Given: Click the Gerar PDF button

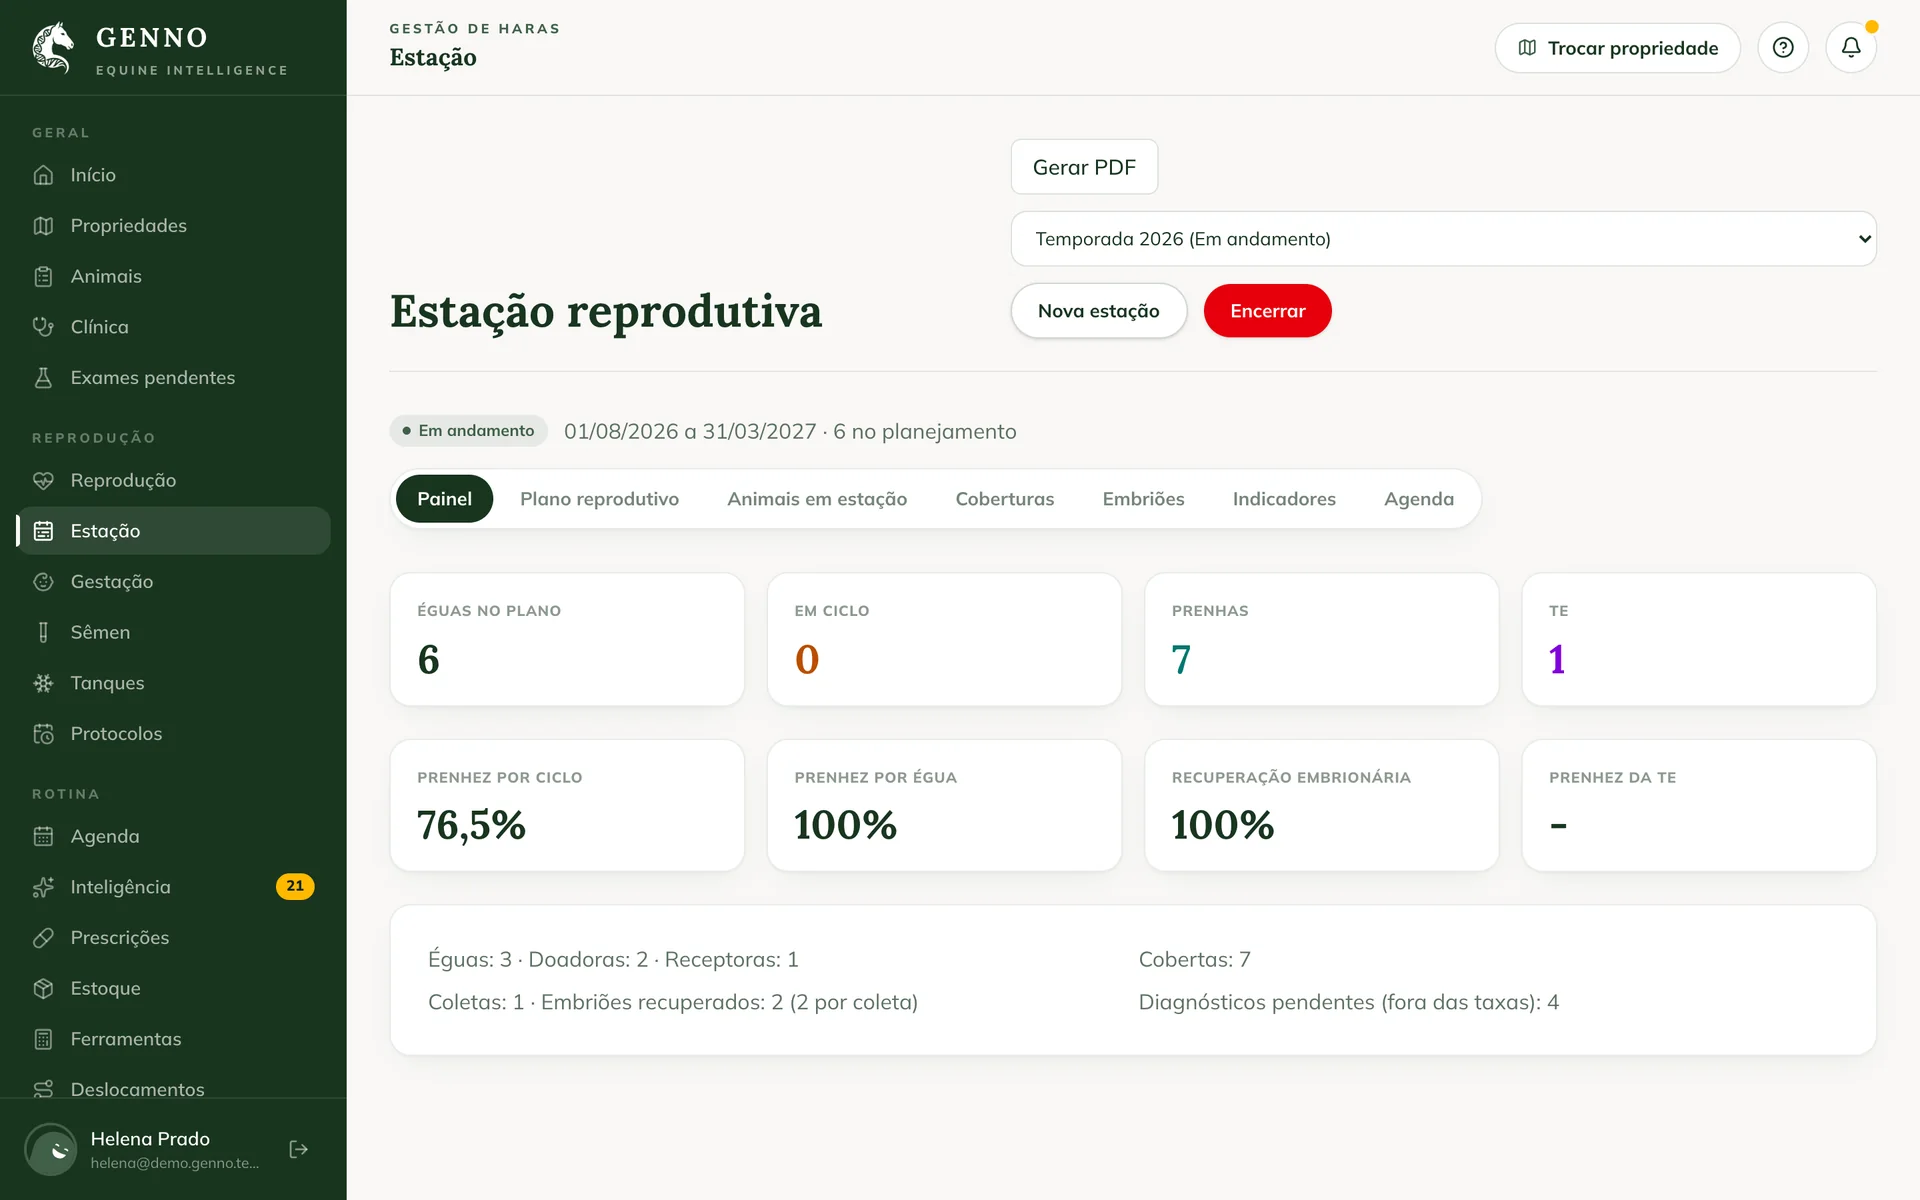Looking at the screenshot, I should coord(1084,167).
